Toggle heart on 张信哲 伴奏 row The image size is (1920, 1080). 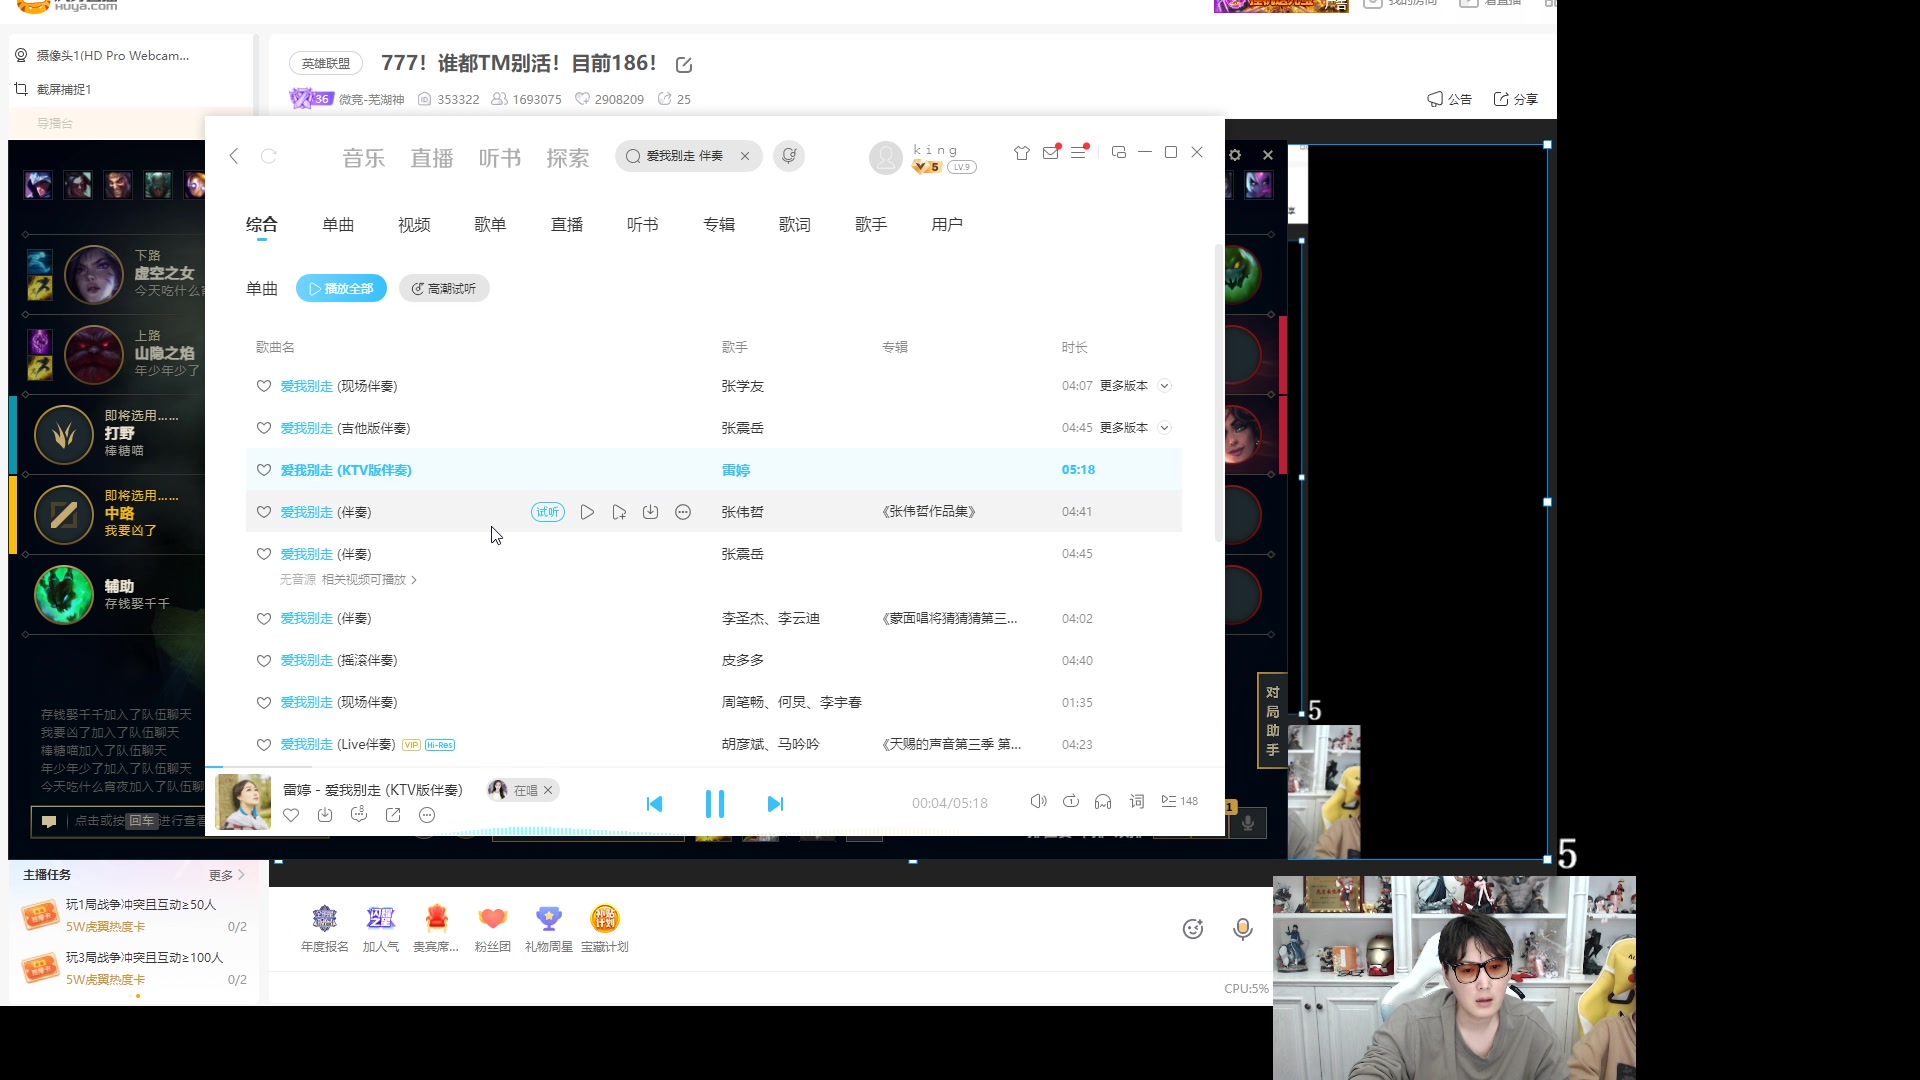(x=264, y=512)
